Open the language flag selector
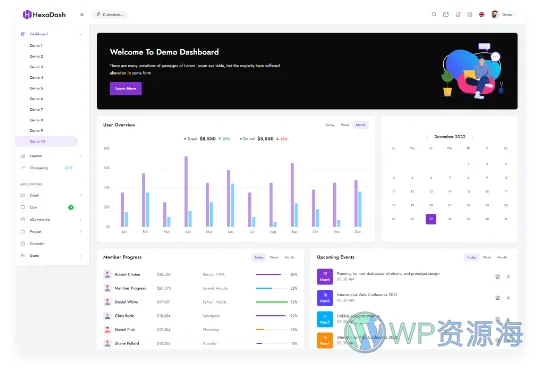Viewport: 540px width, 374px height. 481,14
